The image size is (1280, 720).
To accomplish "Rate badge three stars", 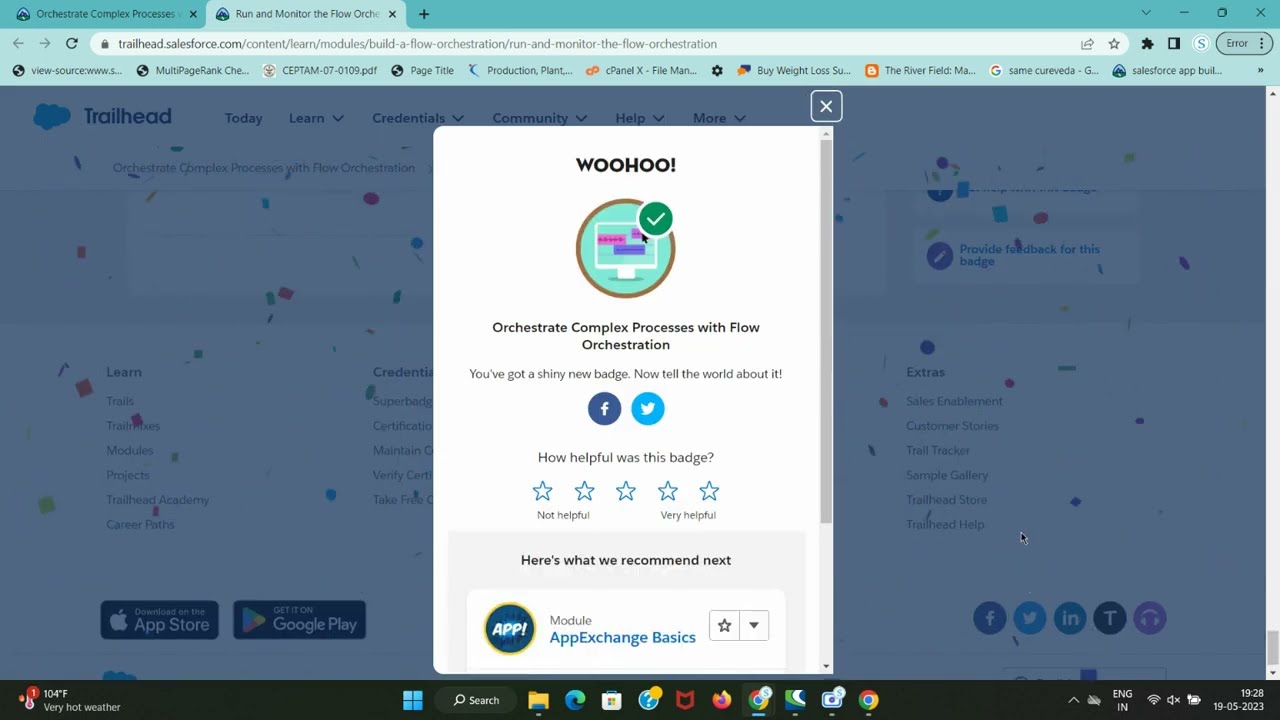I will [626, 491].
